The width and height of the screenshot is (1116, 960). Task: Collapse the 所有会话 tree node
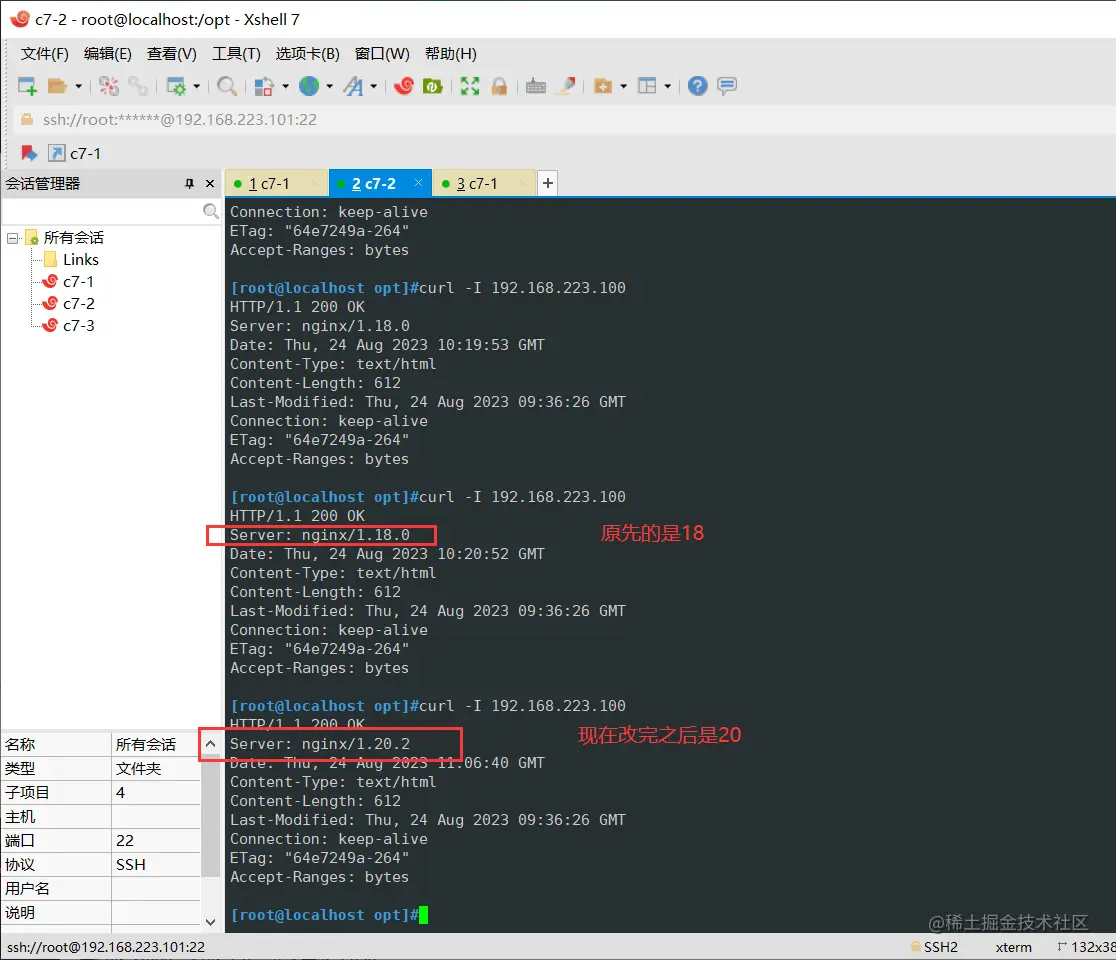click(12, 238)
